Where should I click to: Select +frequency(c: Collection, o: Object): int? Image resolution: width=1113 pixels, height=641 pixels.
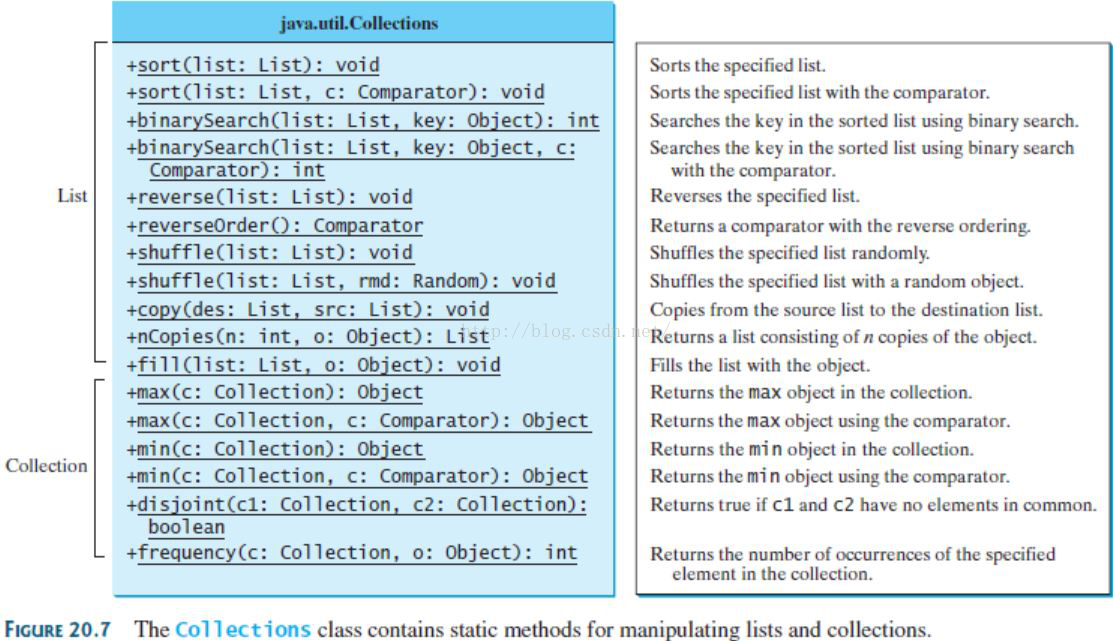(351, 552)
